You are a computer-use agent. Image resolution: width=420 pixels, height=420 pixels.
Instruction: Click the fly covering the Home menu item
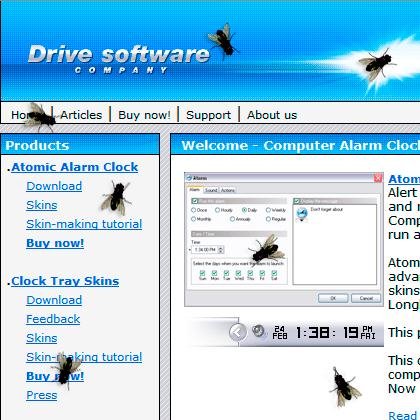pyautogui.click(x=40, y=117)
